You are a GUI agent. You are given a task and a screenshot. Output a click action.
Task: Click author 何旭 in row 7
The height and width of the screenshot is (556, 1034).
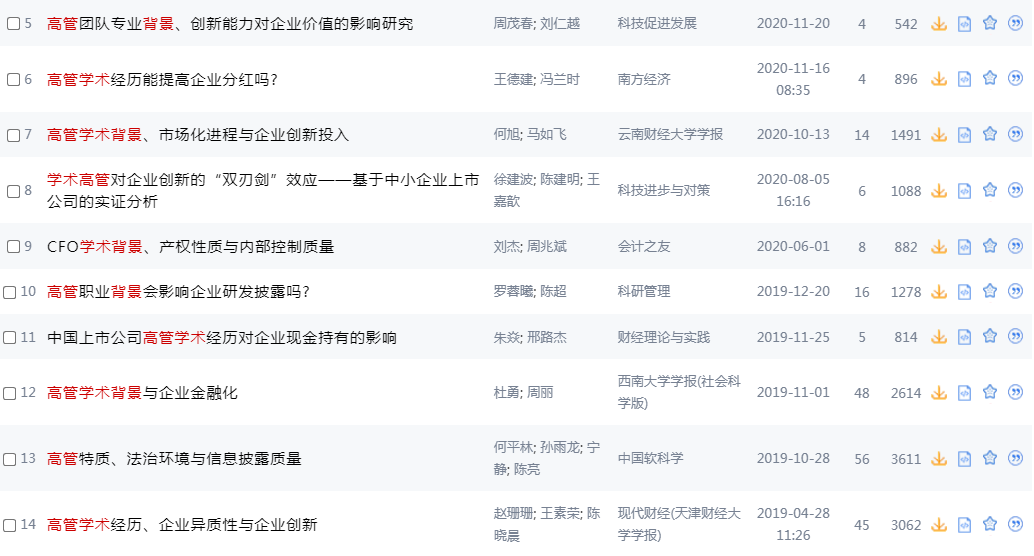pyautogui.click(x=506, y=135)
